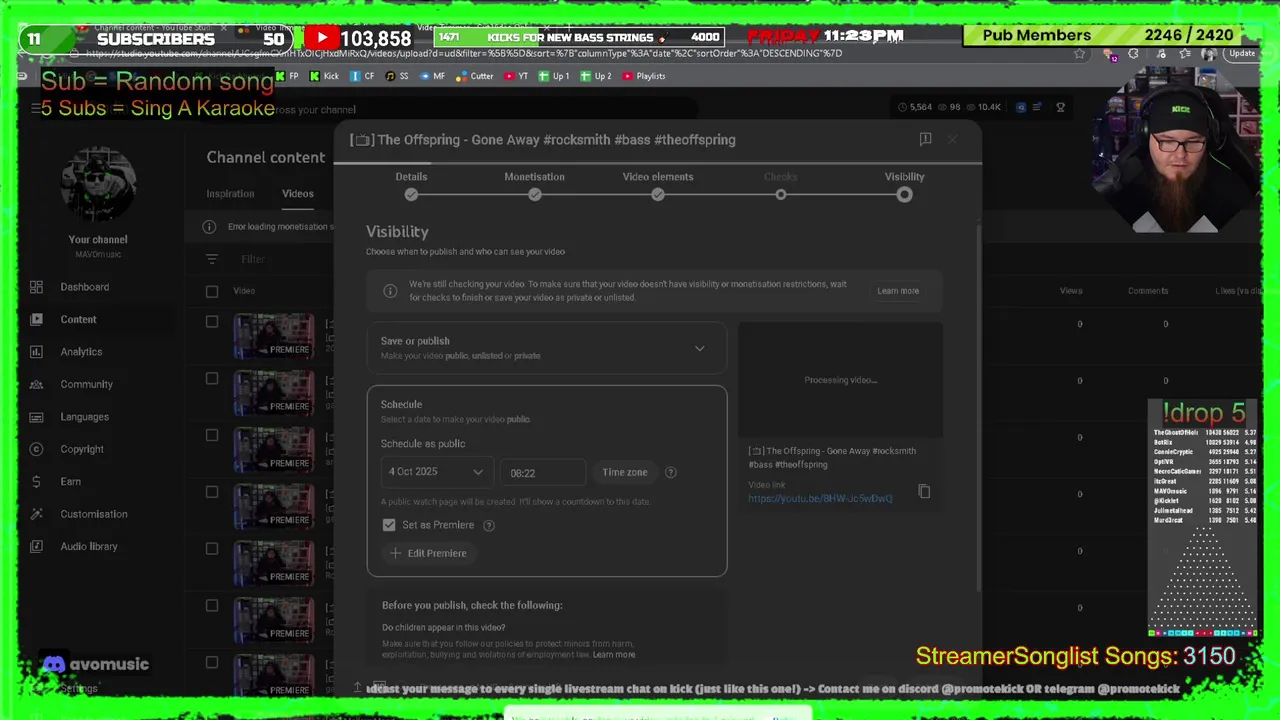Open the Dashboard sidebar icon

36,287
